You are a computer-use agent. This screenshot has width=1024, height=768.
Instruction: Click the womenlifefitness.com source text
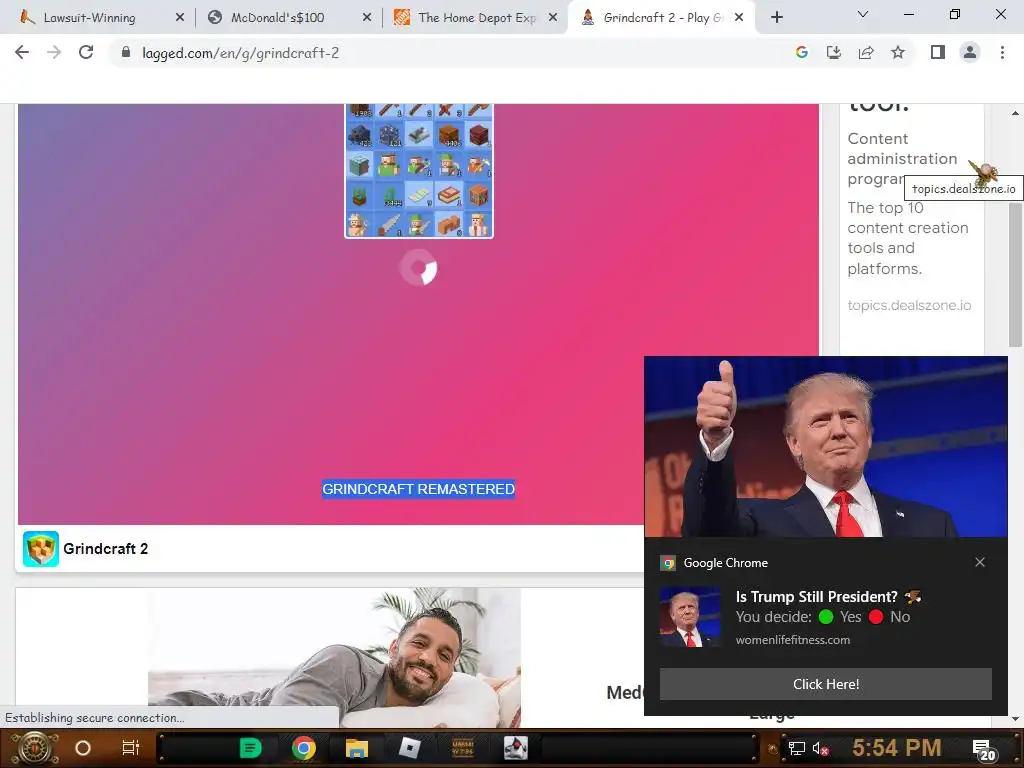[793, 640]
